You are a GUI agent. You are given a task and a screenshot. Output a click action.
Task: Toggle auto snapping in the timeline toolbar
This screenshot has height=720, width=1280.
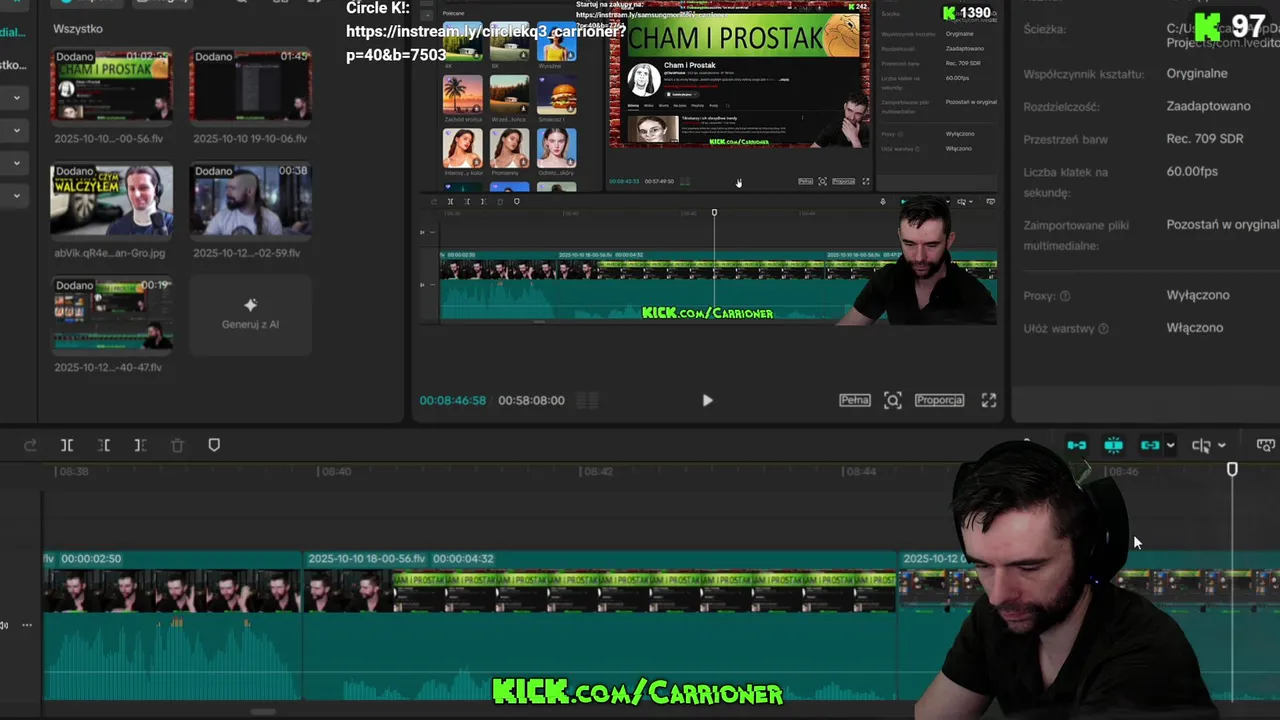point(1113,445)
